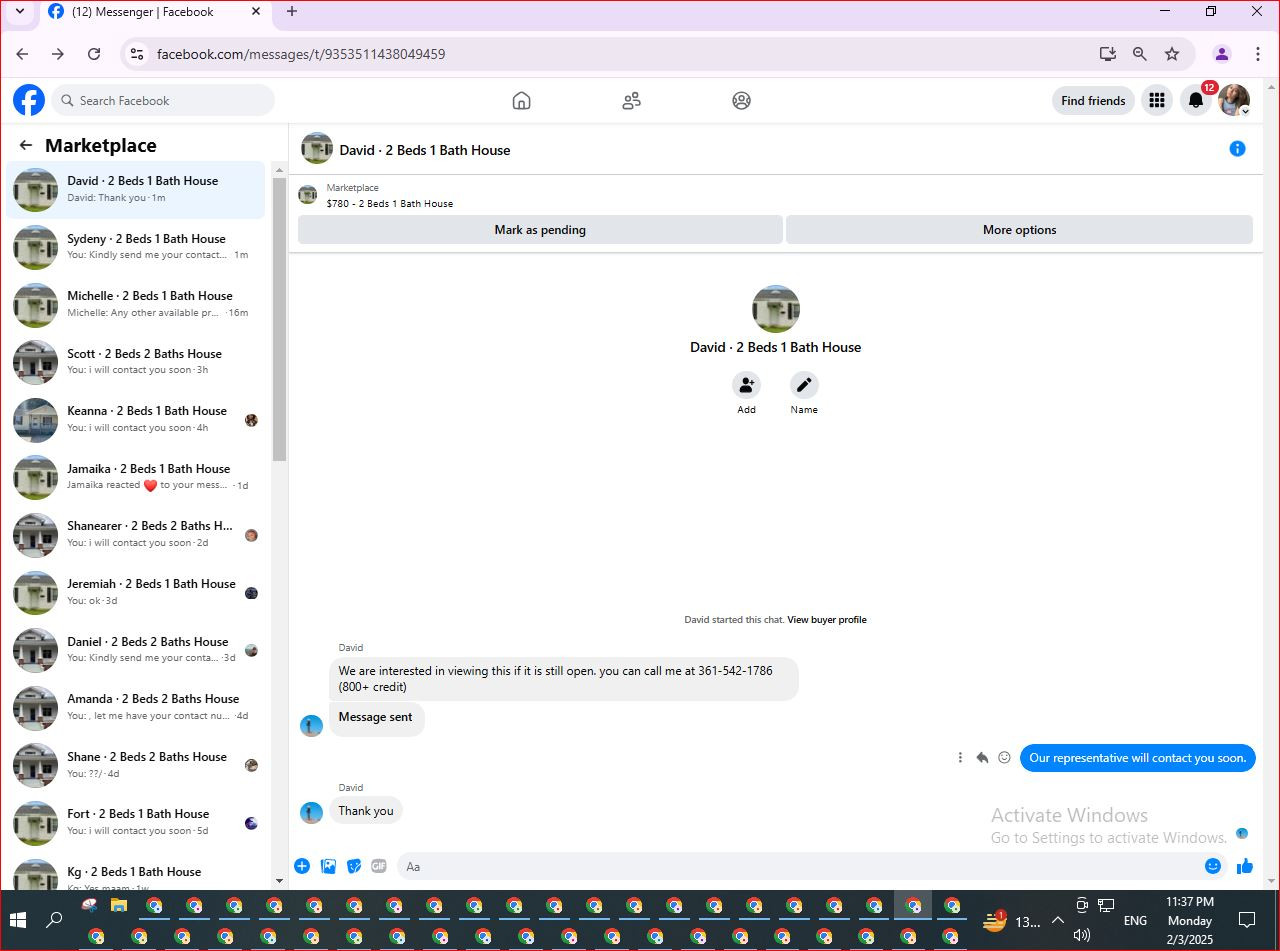
Task: React with emoji to sent message
Action: coord(1004,758)
